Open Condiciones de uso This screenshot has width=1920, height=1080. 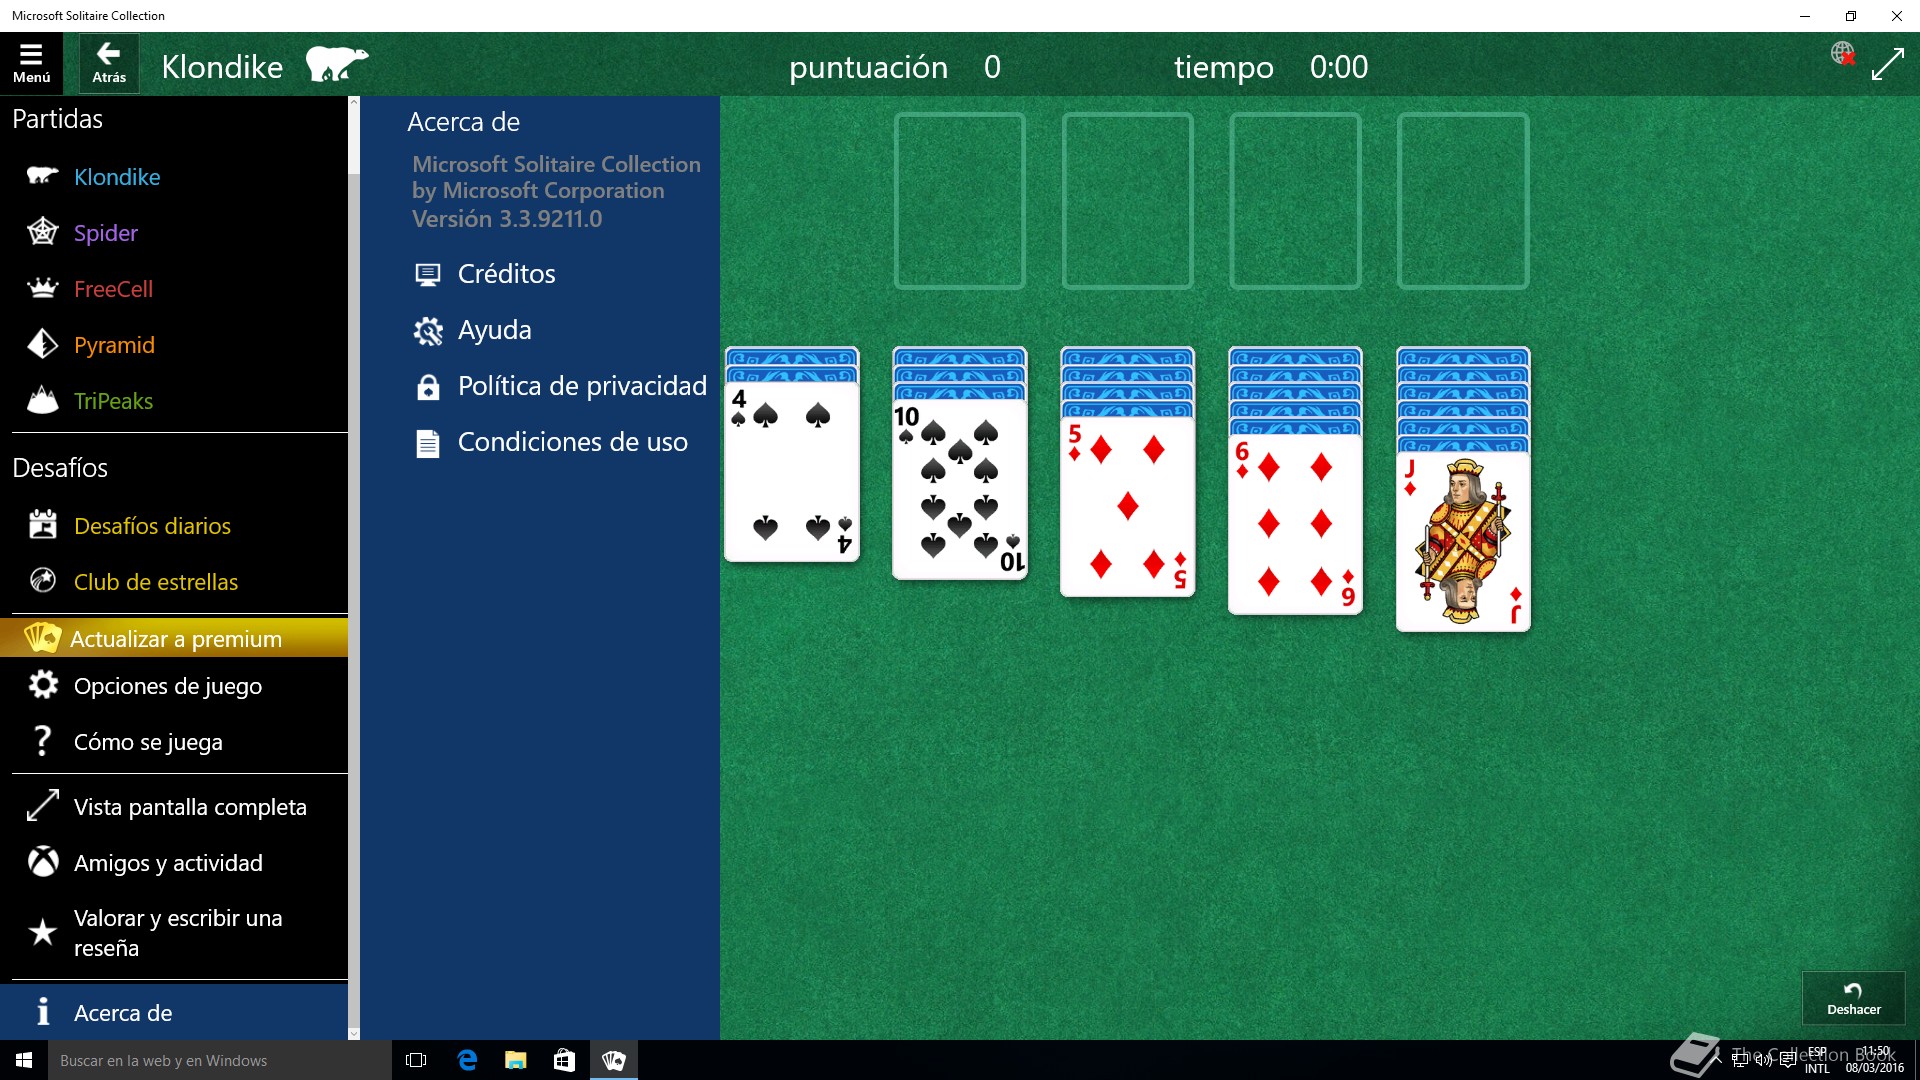pyautogui.click(x=552, y=442)
